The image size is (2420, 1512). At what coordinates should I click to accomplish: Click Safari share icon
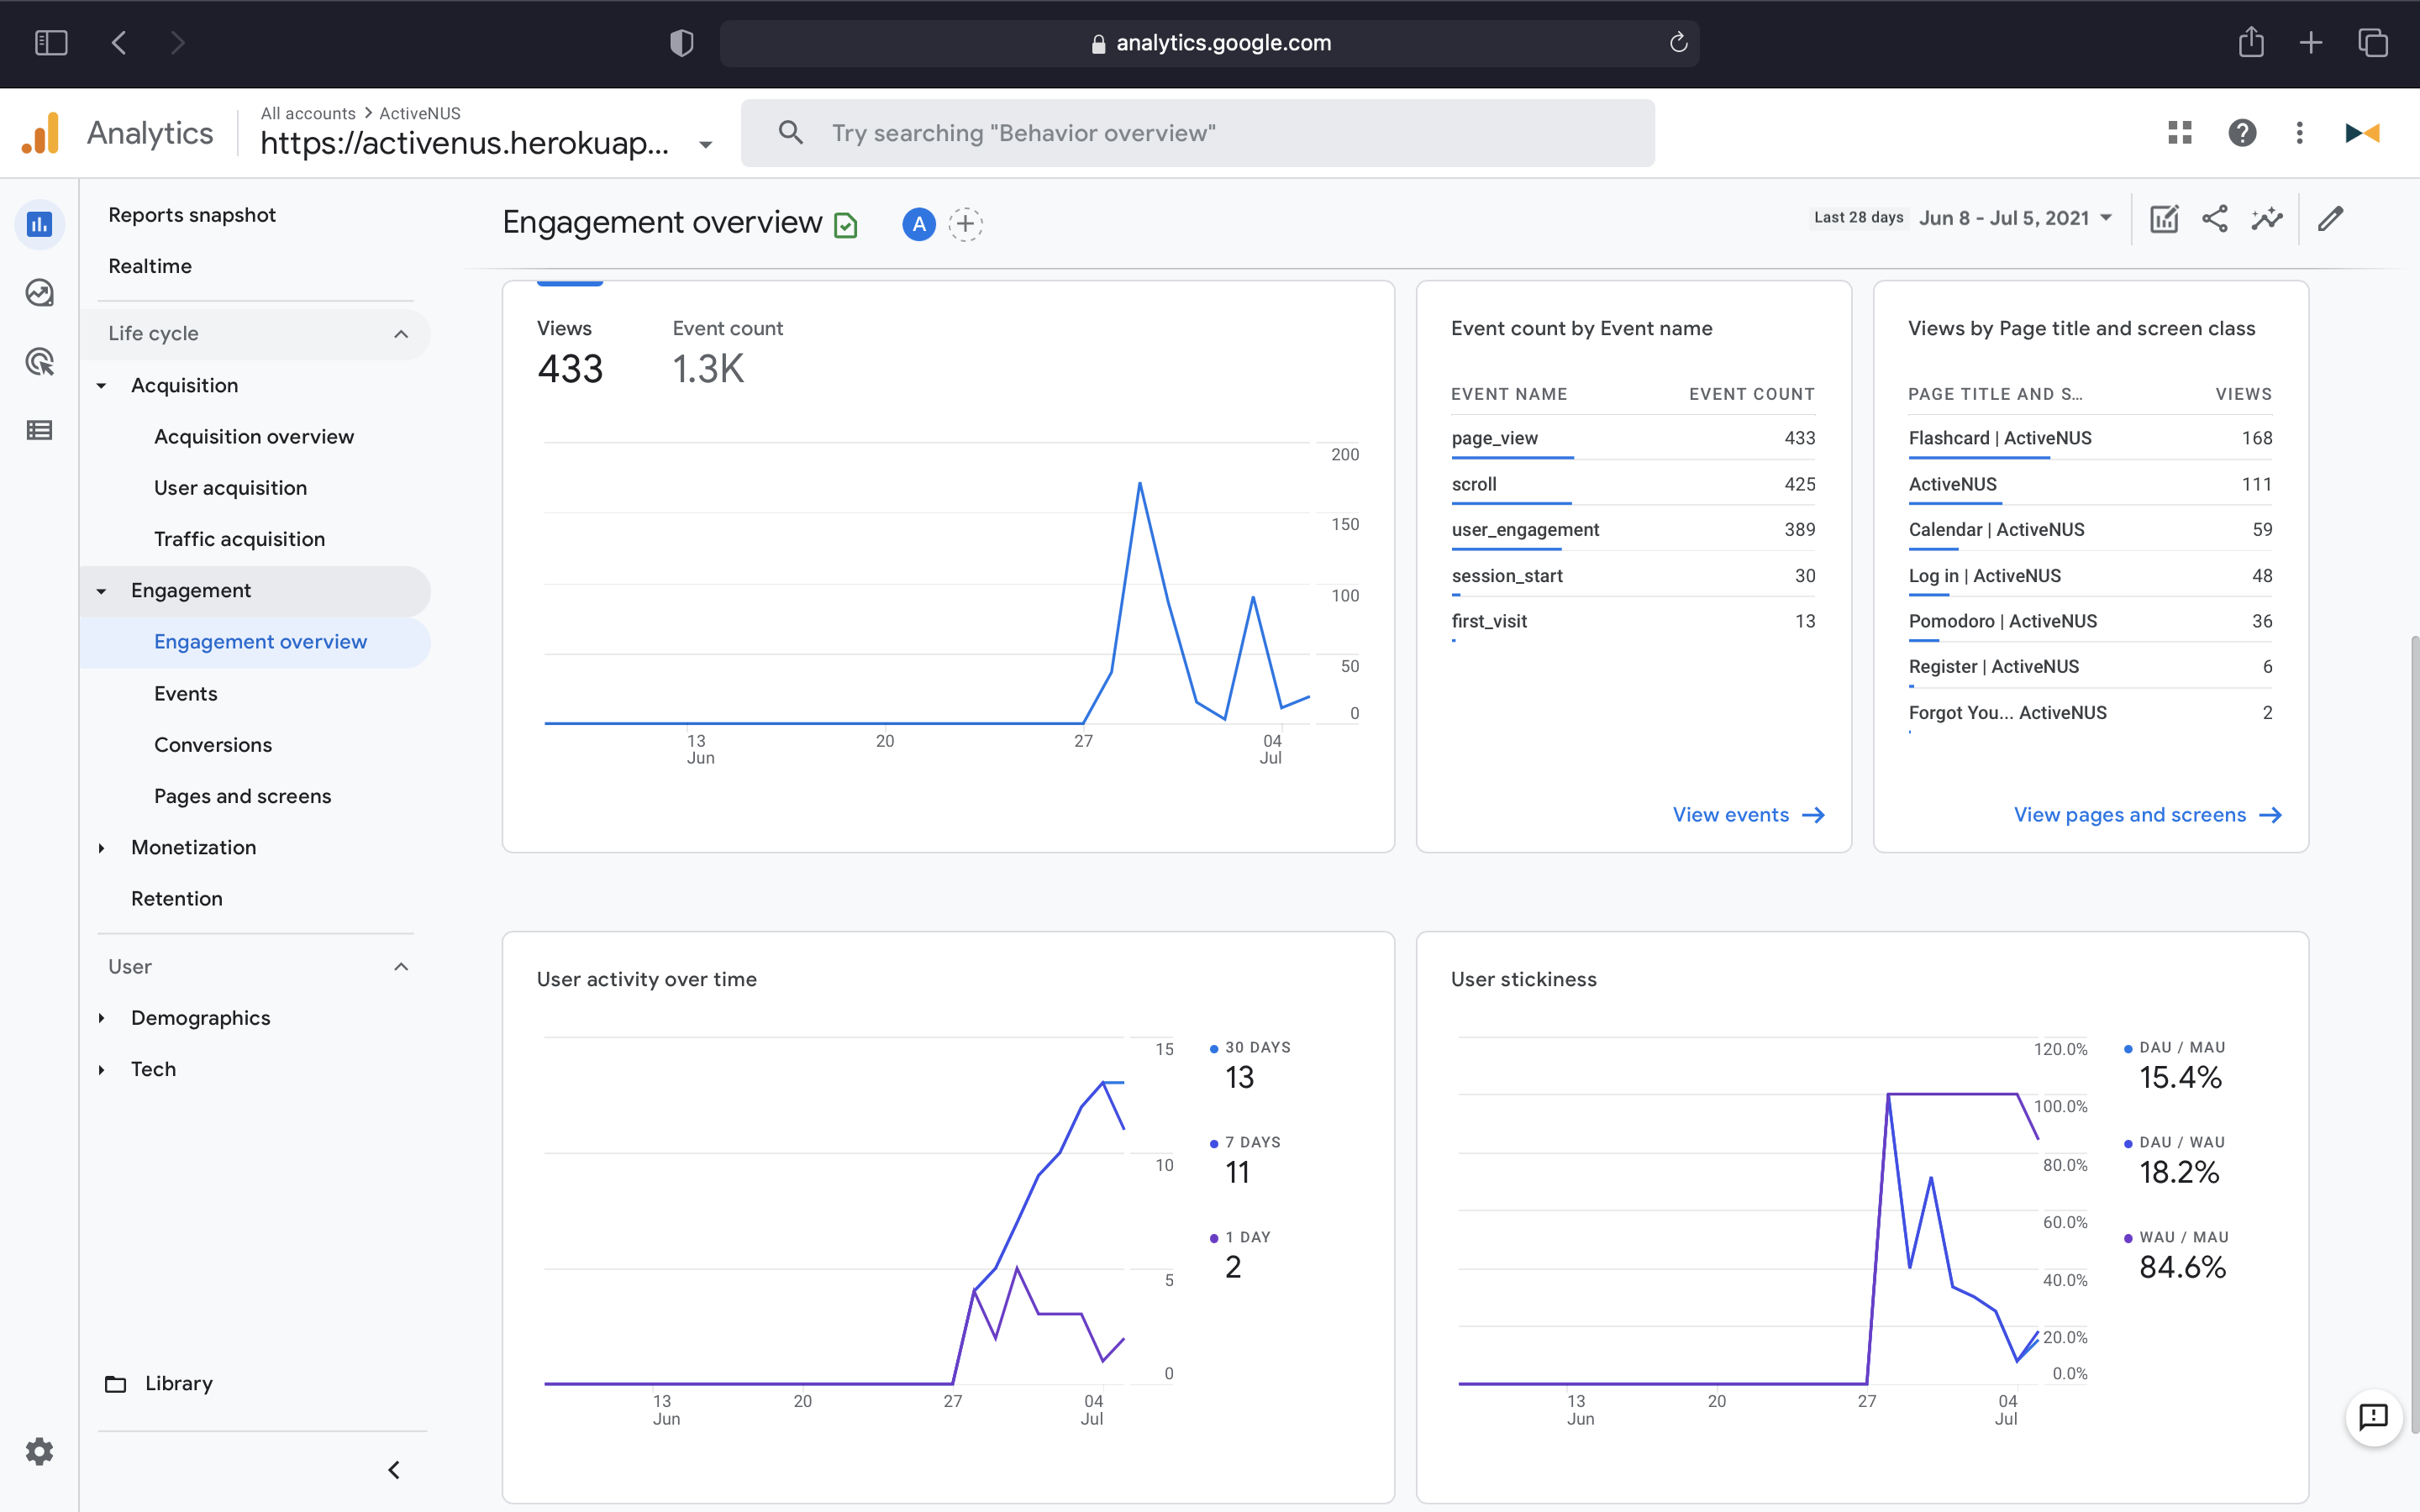pos(2251,43)
